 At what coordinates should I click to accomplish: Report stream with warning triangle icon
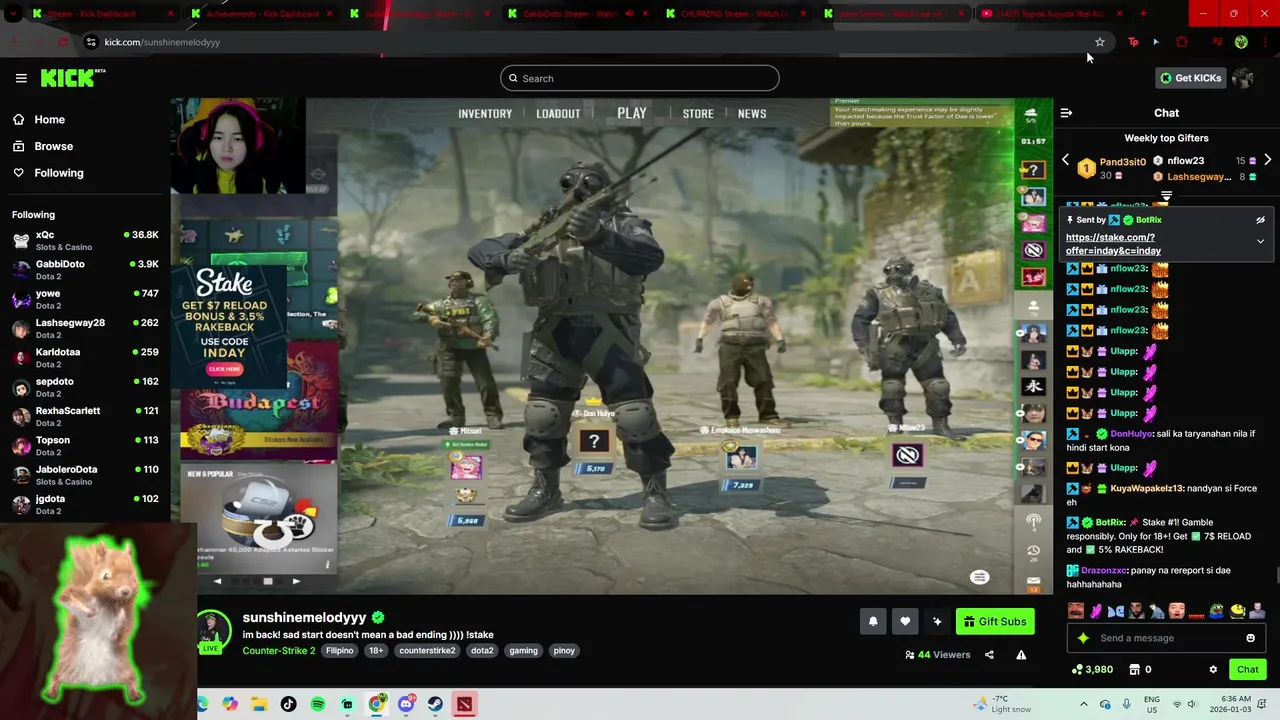[x=1021, y=655]
